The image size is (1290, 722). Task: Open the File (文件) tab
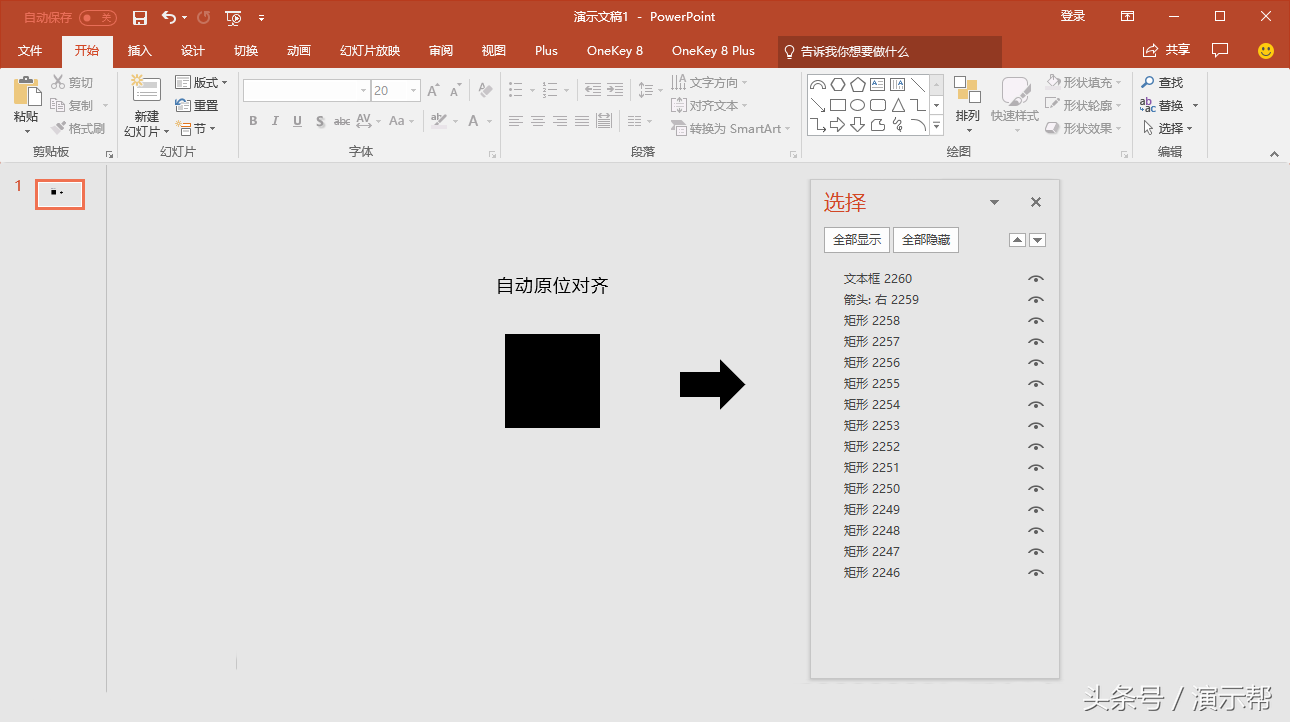30,51
